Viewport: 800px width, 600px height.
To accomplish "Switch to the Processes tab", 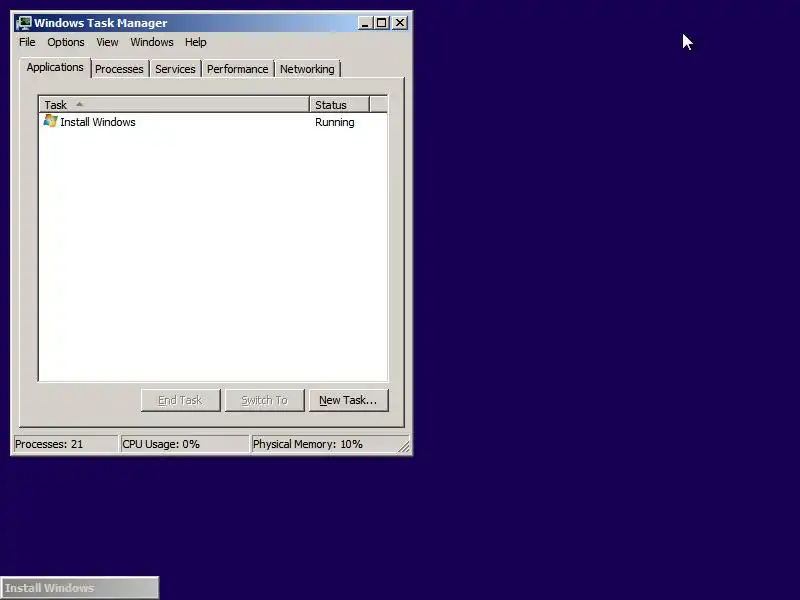I will [119, 69].
